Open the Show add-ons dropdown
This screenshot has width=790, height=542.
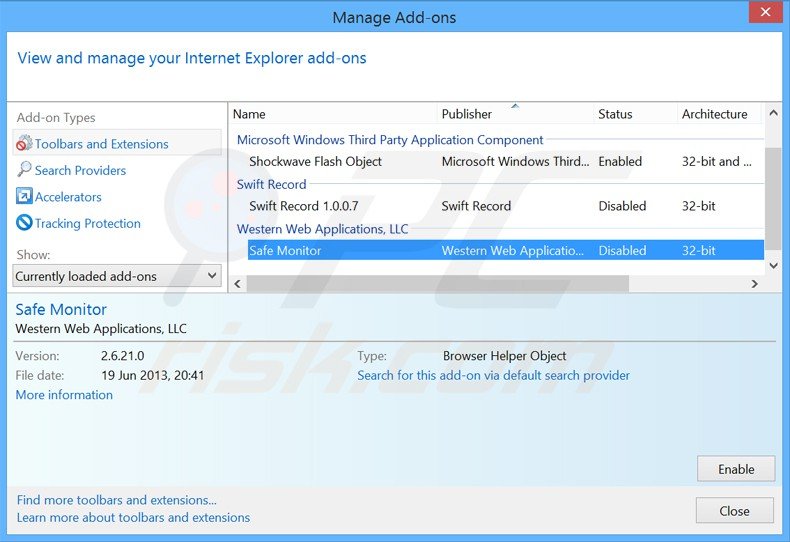point(117,276)
